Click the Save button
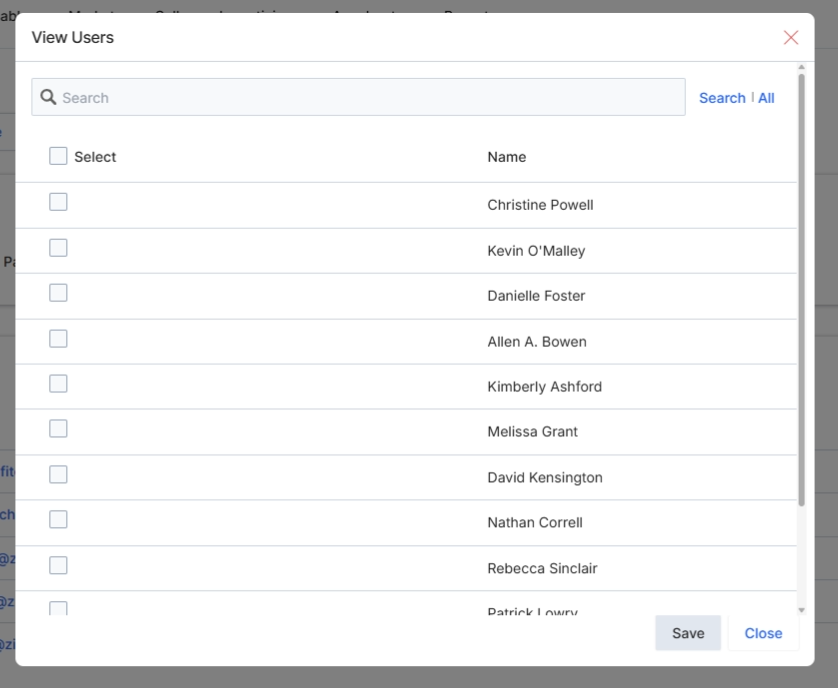The width and height of the screenshot is (838, 688). click(688, 633)
